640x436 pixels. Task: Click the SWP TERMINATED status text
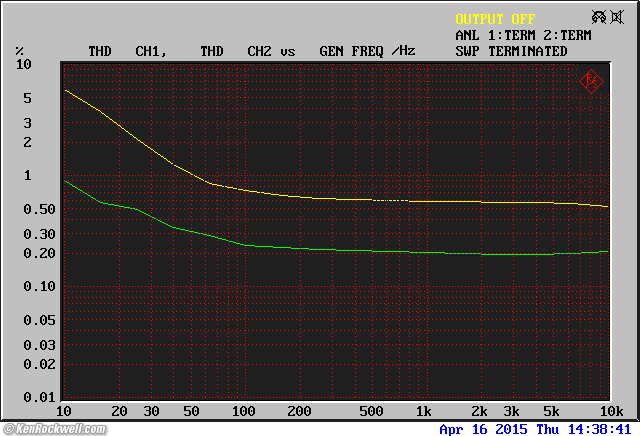[x=511, y=51]
